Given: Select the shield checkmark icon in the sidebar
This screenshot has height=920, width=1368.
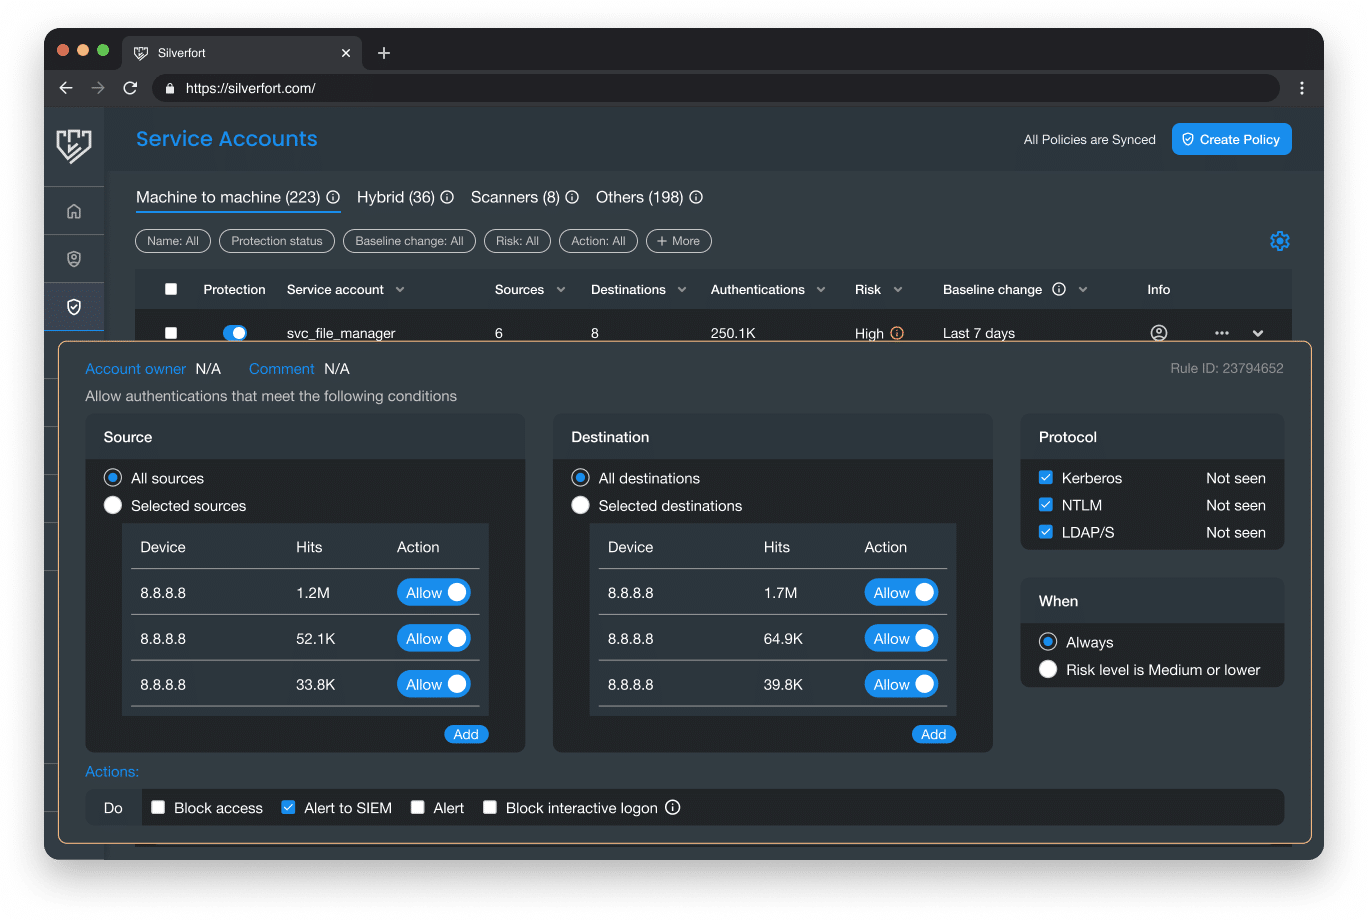Looking at the screenshot, I should 74,307.
